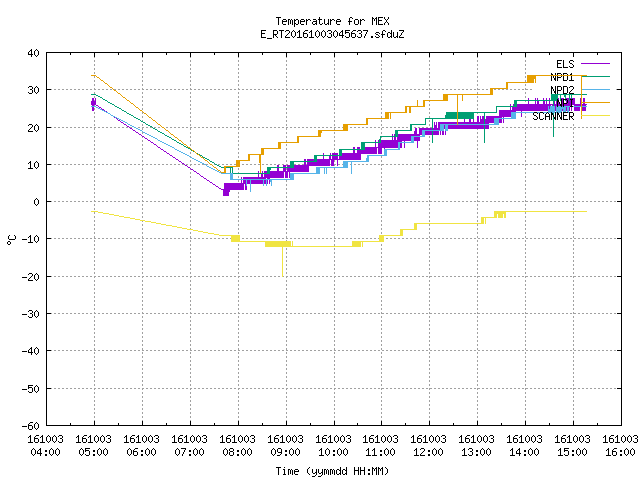This screenshot has width=640, height=480.
Task: Click the y-axis tick label -60
Action: (x=31, y=426)
